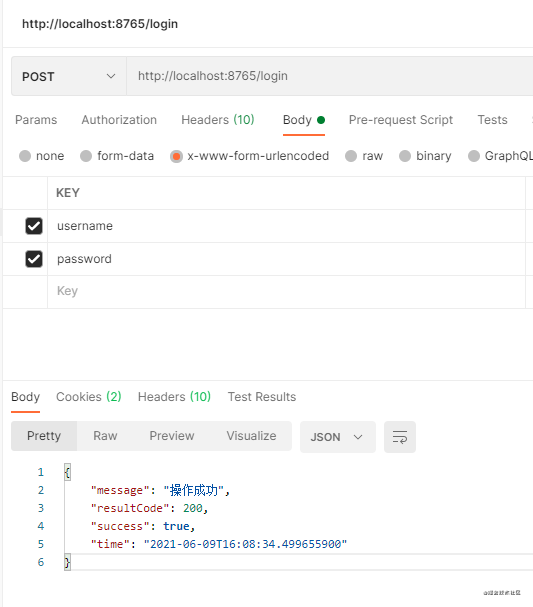The image size is (533, 607).
Task: Uncheck the password parameter checkbox
Action: click(x=34, y=259)
